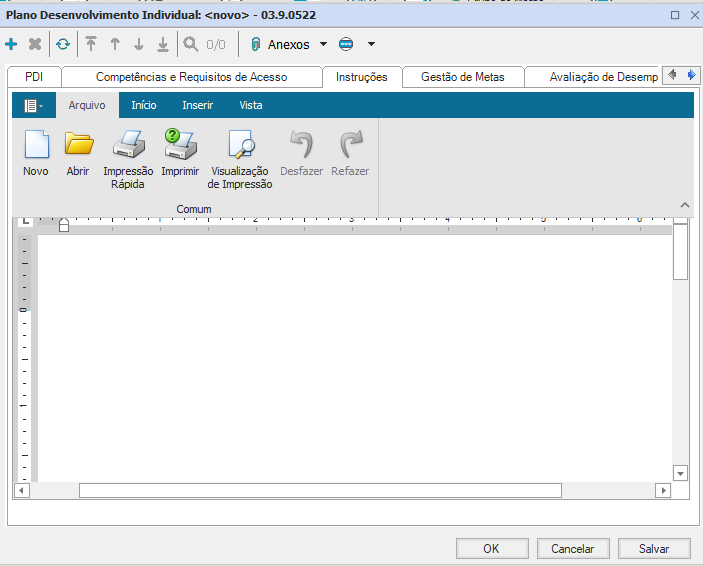Click the blue globe icon in toolbar

(x=347, y=45)
